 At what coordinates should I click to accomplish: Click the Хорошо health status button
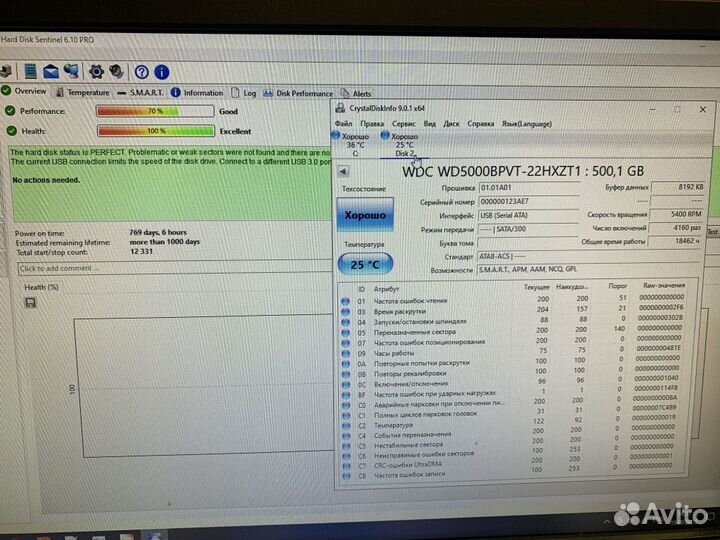pyautogui.click(x=365, y=214)
